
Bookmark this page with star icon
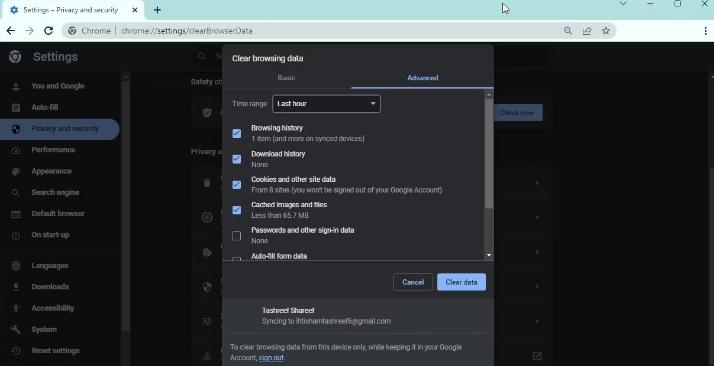point(606,31)
